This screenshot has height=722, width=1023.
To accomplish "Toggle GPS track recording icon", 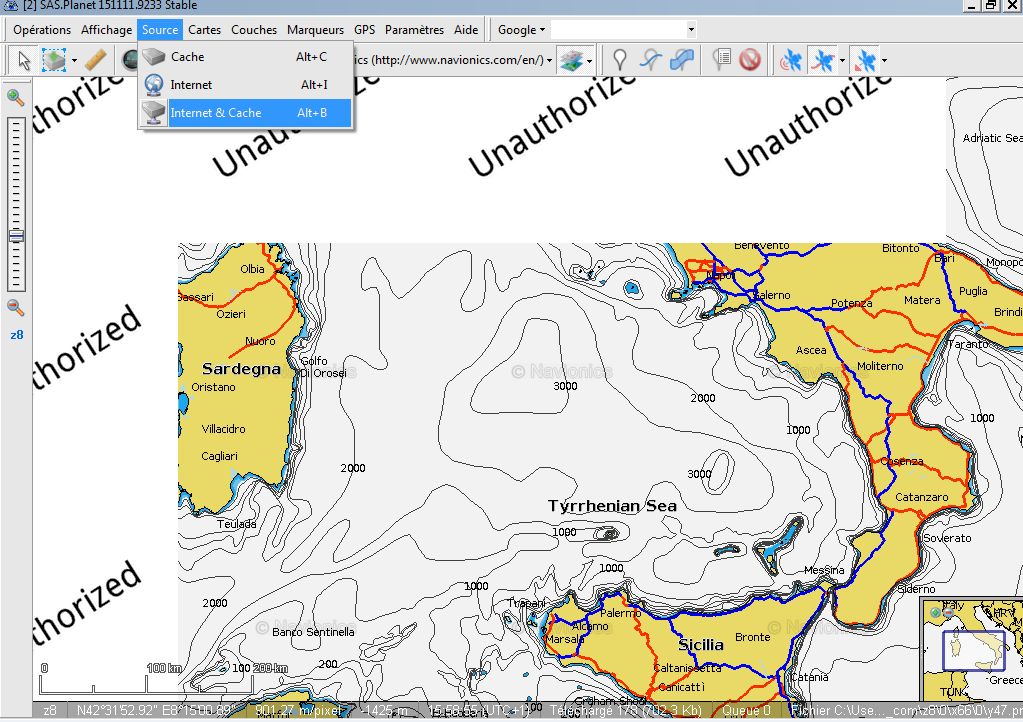I will pyautogui.click(x=822, y=61).
